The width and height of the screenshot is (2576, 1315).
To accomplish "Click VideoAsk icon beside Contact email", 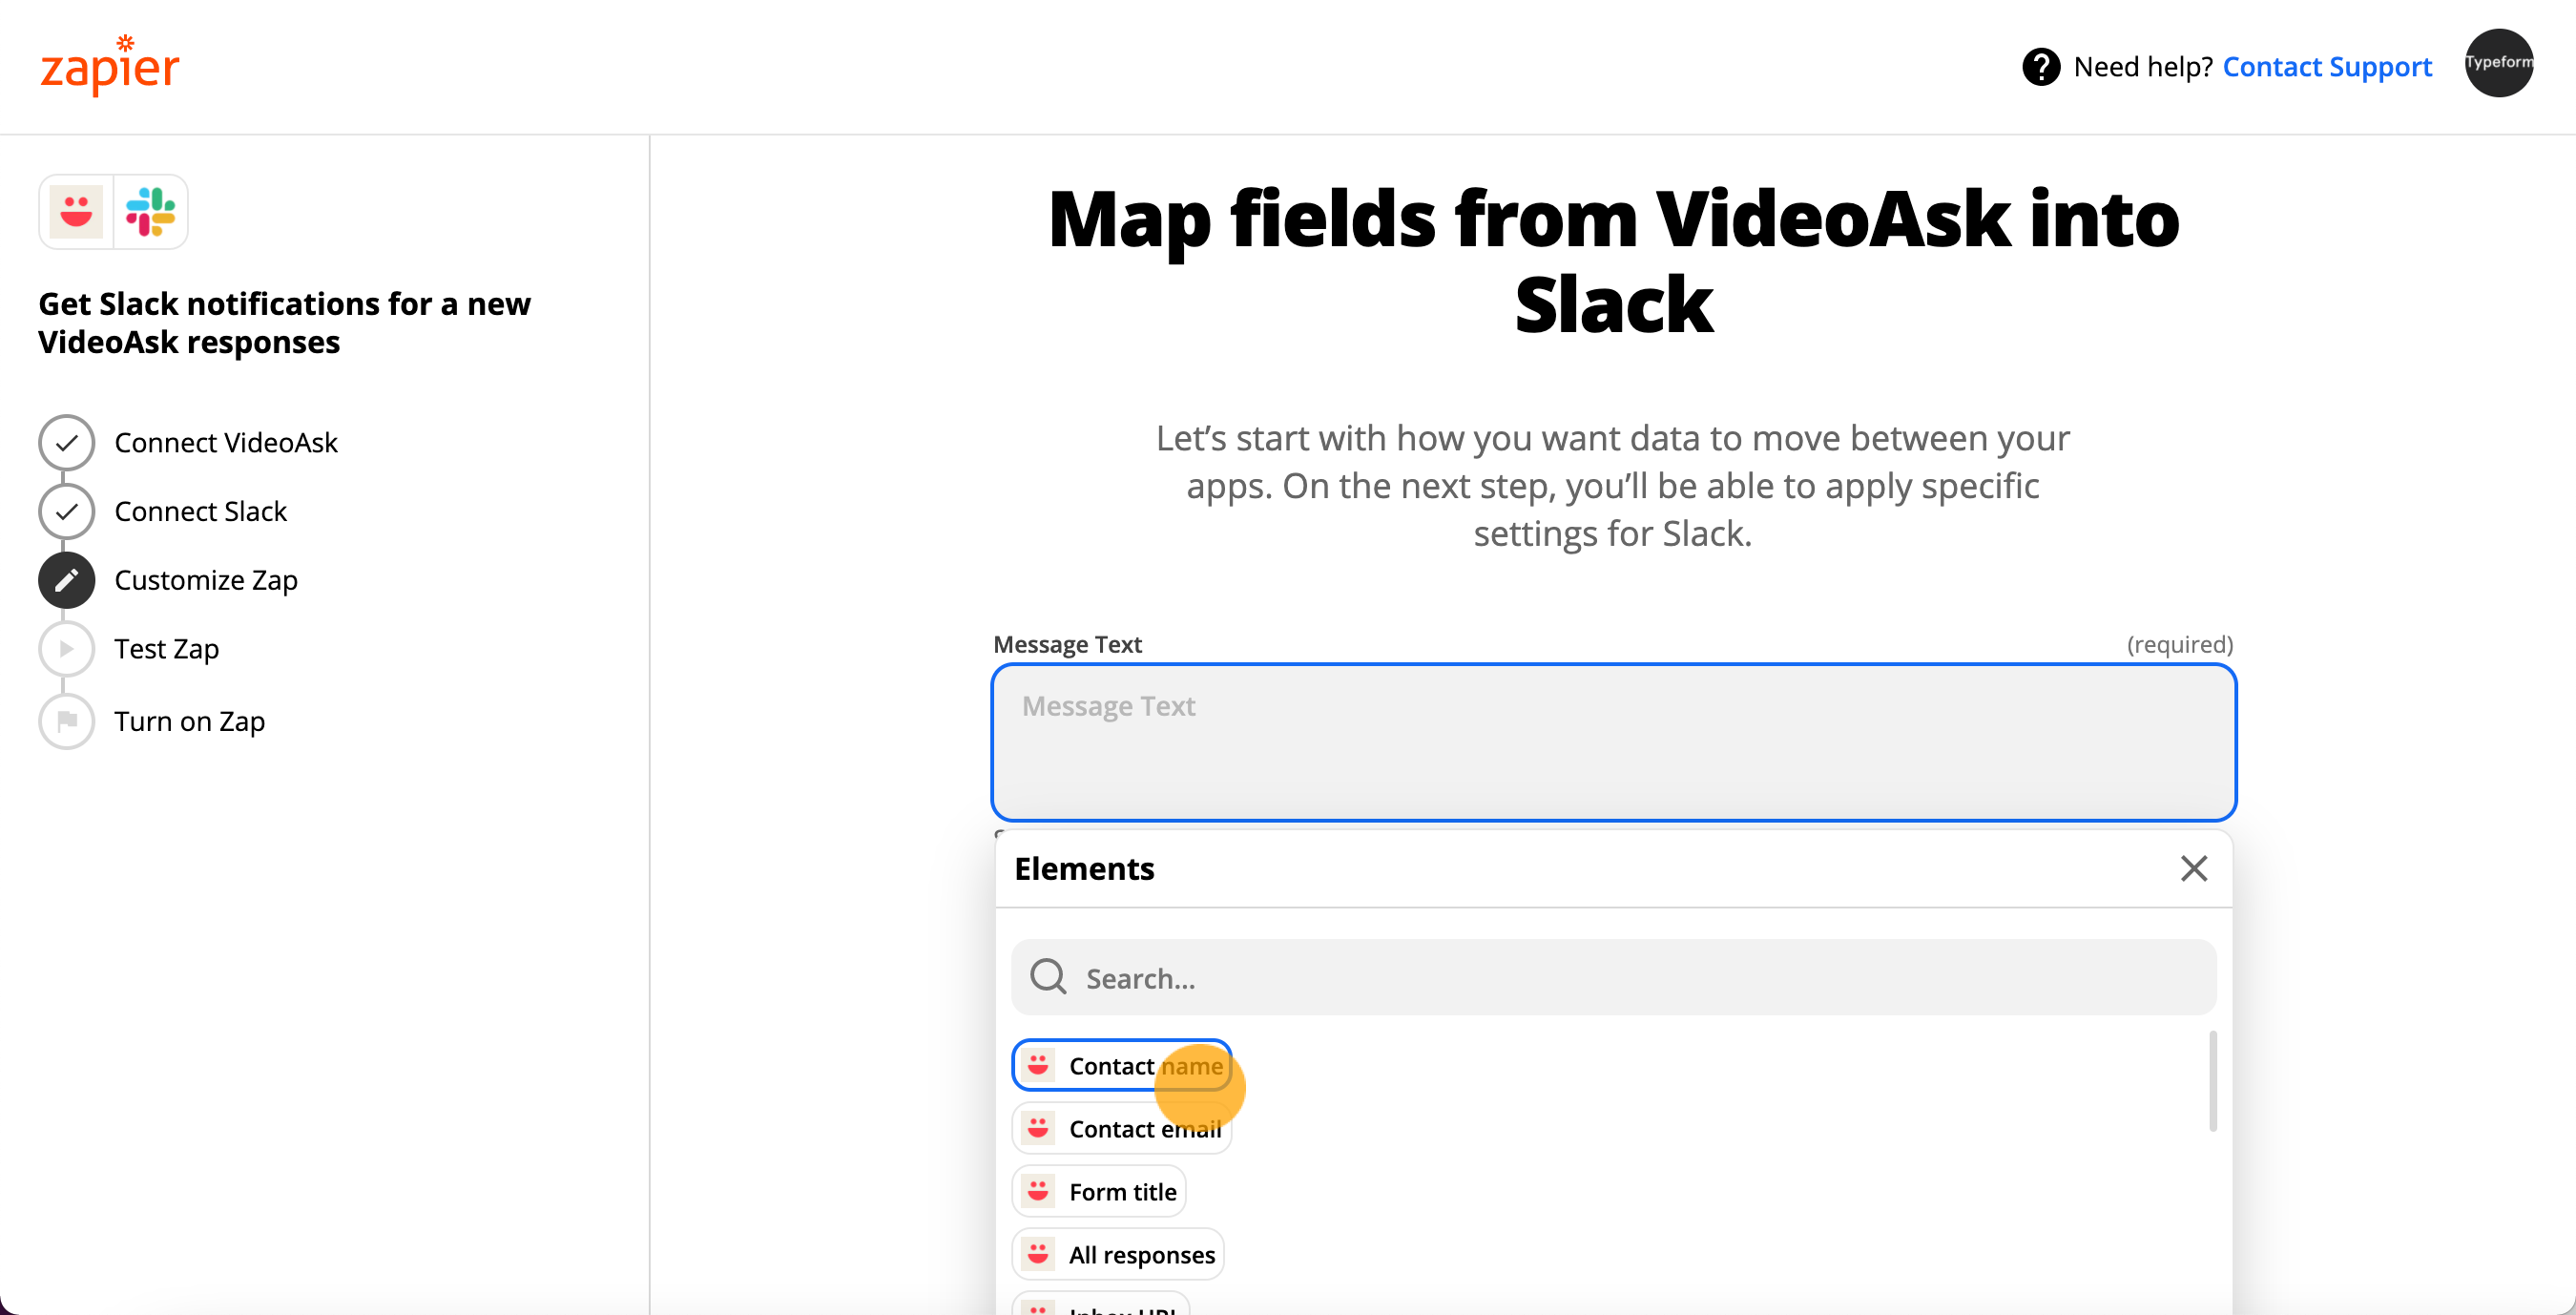I will 1038,1128.
